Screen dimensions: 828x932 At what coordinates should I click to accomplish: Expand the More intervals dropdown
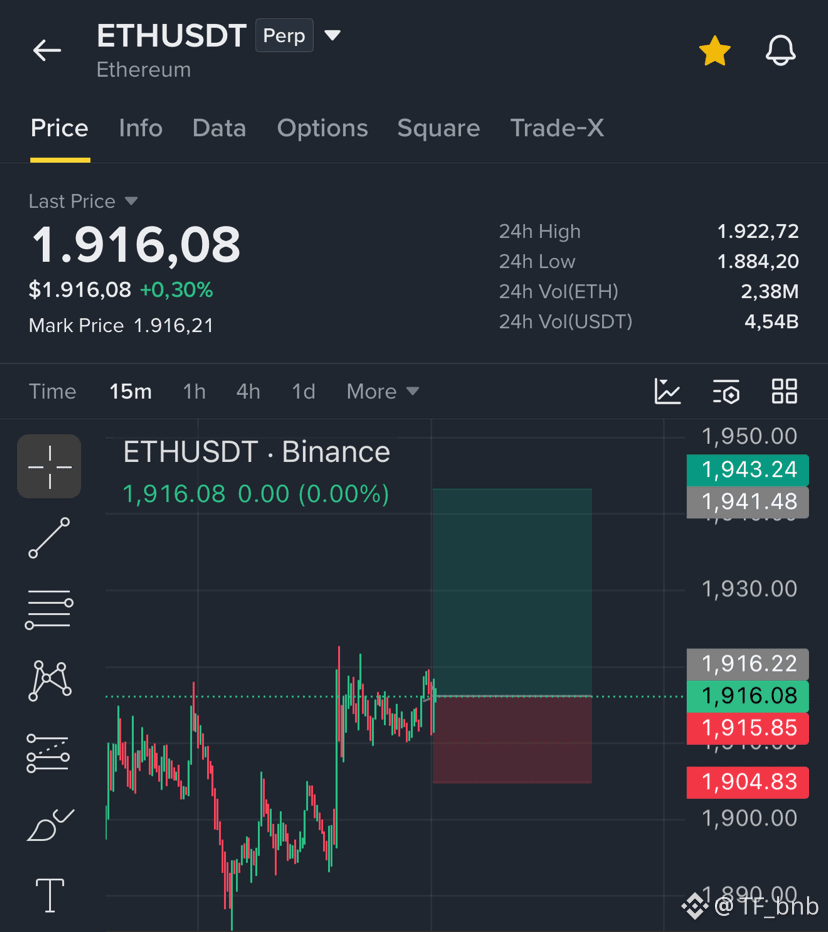point(383,392)
